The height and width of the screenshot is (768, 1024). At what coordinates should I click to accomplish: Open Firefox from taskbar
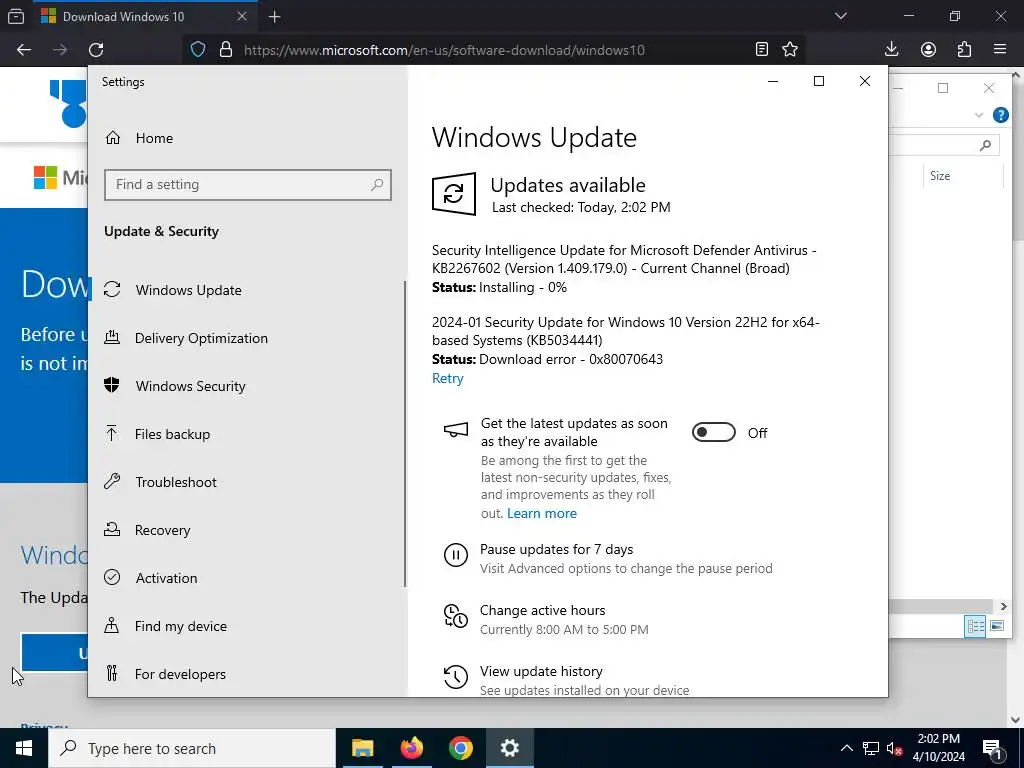coord(411,748)
